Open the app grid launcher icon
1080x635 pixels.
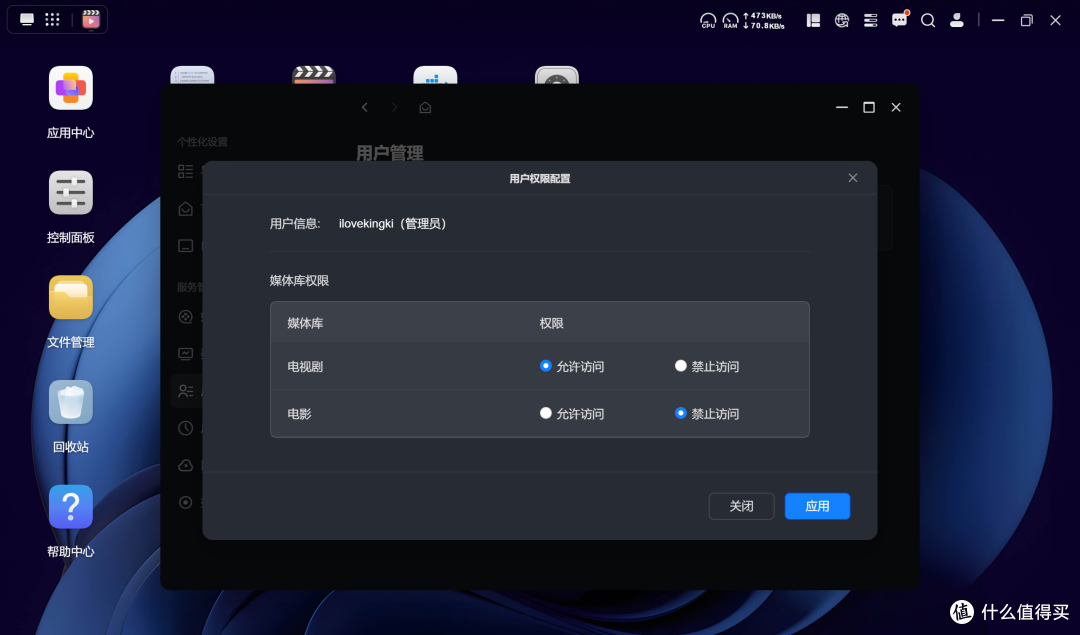coord(52,19)
